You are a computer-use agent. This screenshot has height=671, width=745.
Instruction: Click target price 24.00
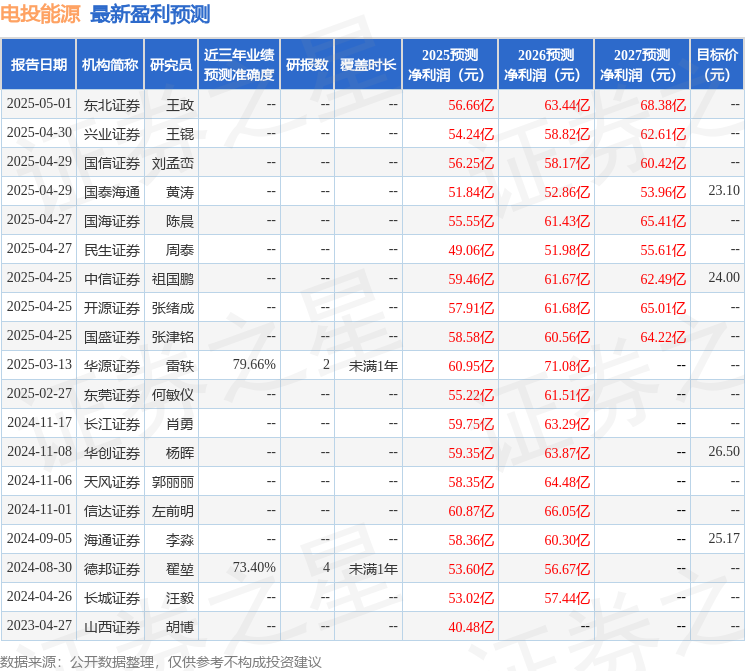[724, 278]
